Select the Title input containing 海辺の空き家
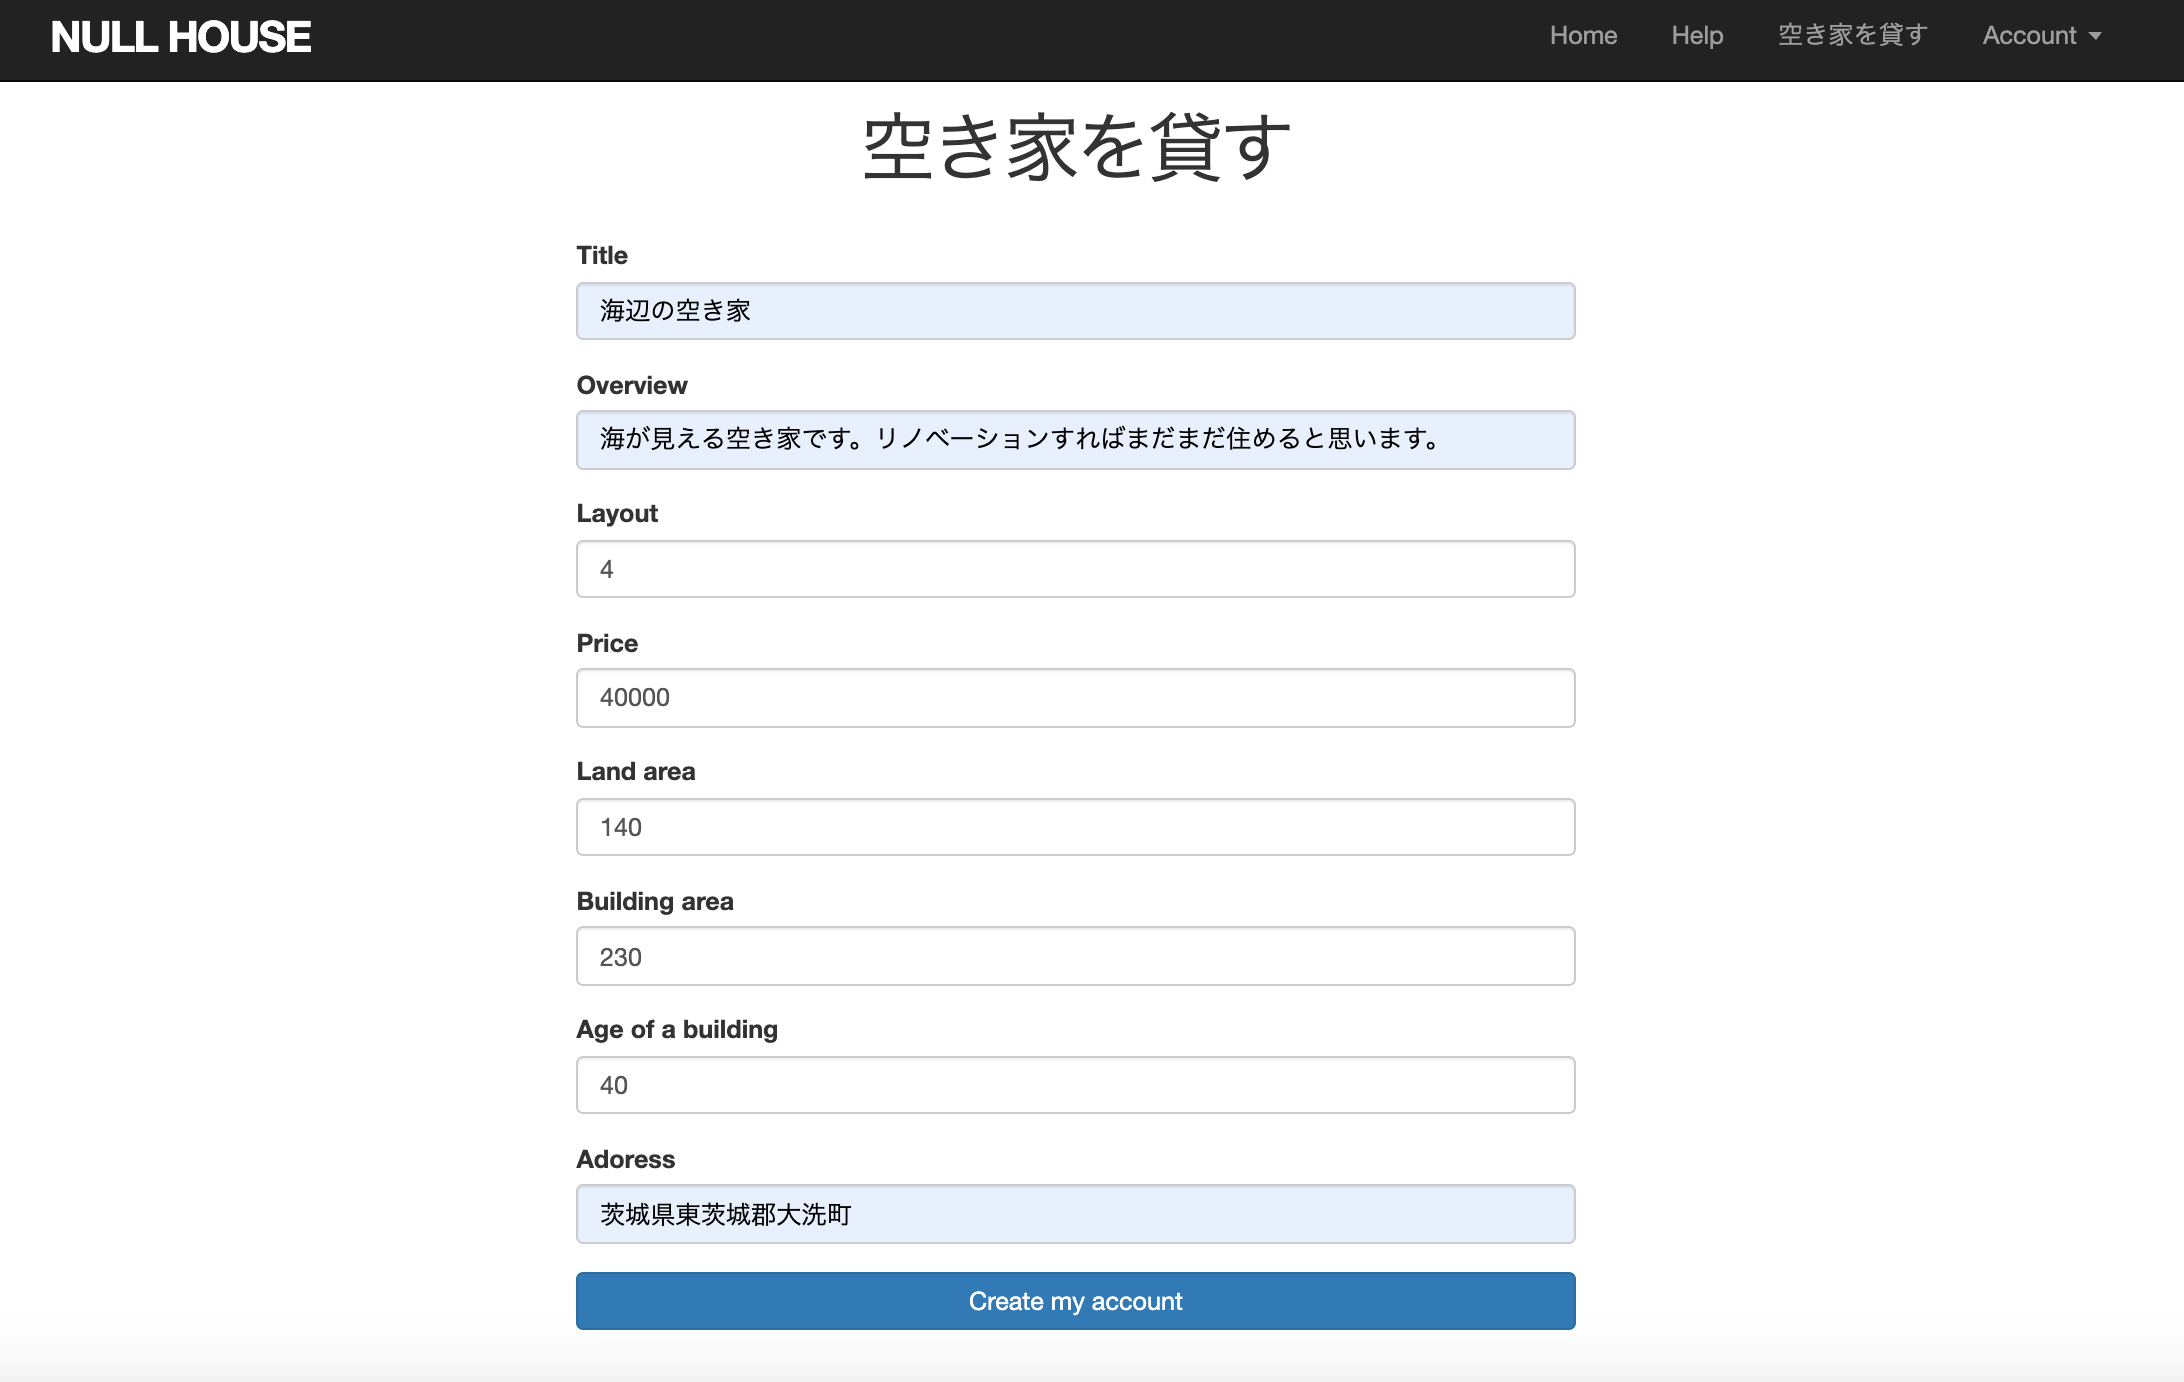Image resolution: width=2184 pixels, height=1382 pixels. click(x=1075, y=311)
